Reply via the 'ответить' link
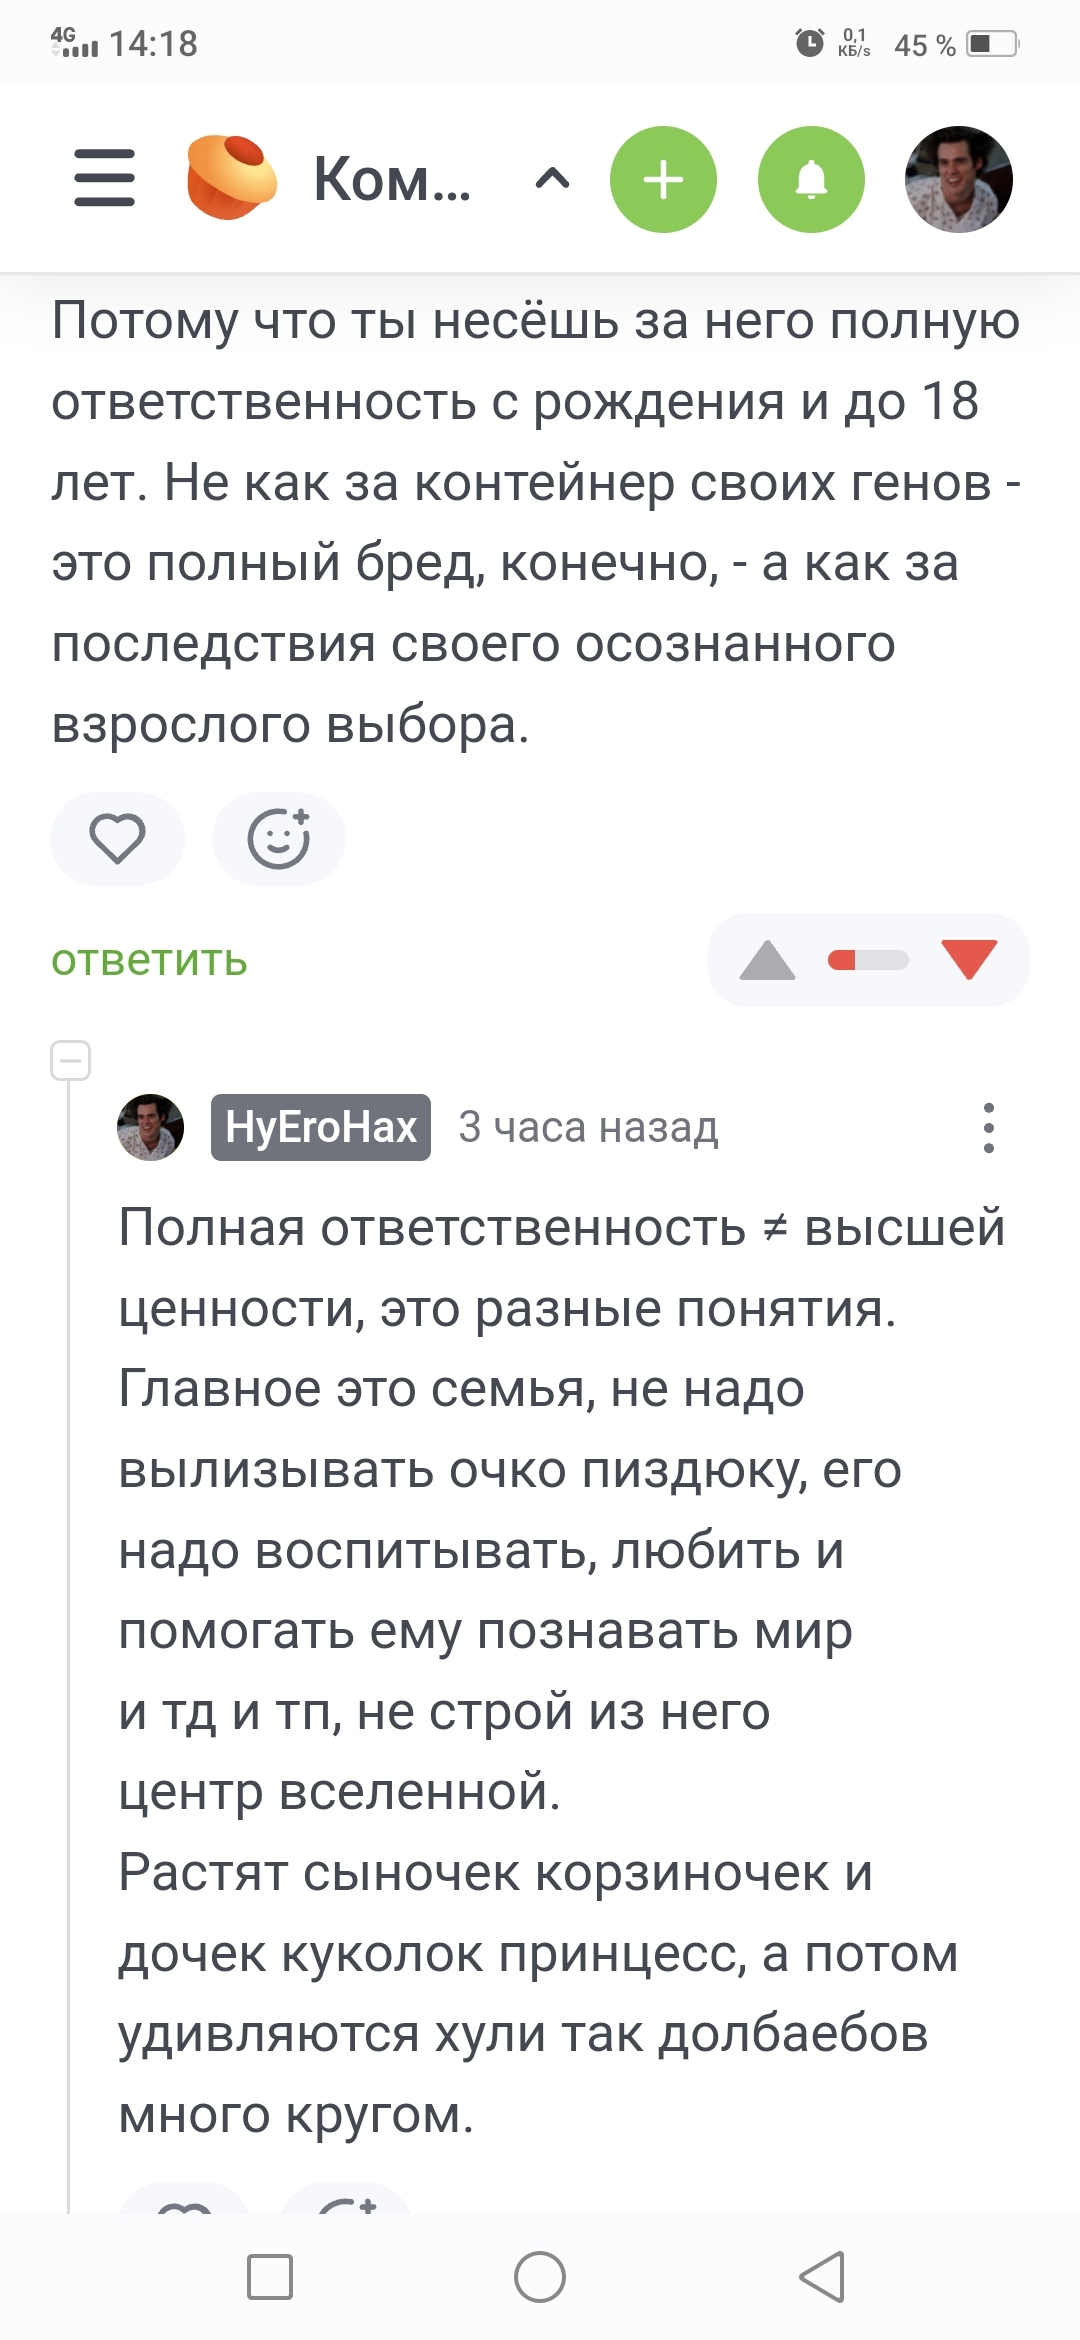 (x=150, y=960)
